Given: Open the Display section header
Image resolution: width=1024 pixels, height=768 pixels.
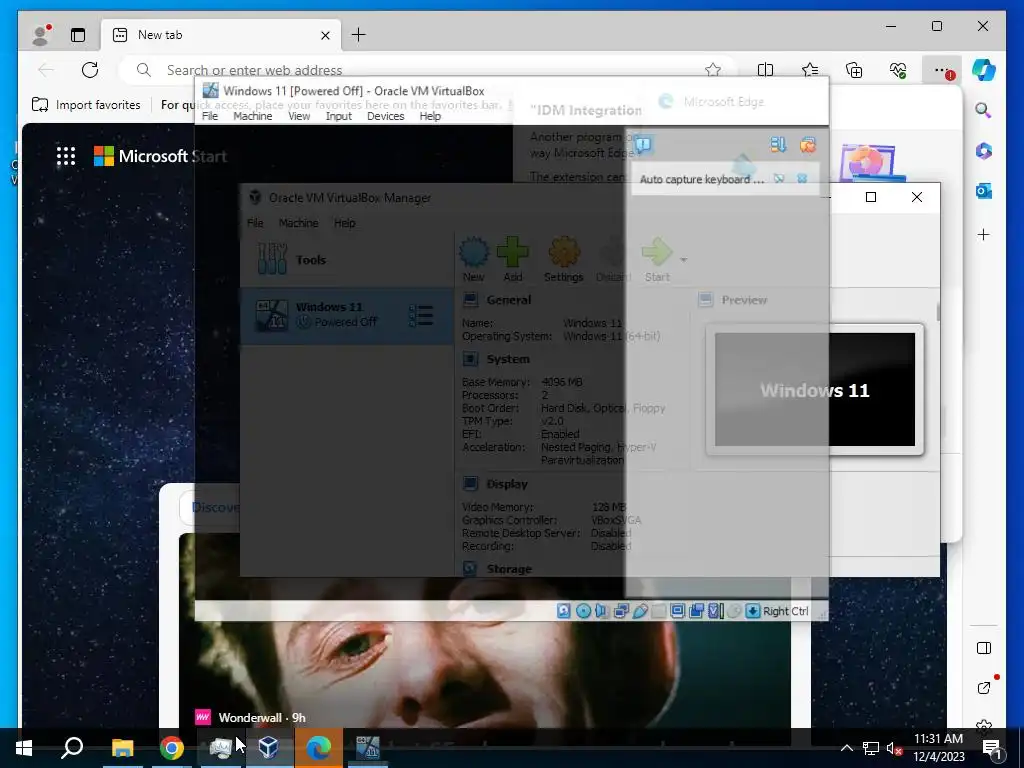Looking at the screenshot, I should [507, 484].
